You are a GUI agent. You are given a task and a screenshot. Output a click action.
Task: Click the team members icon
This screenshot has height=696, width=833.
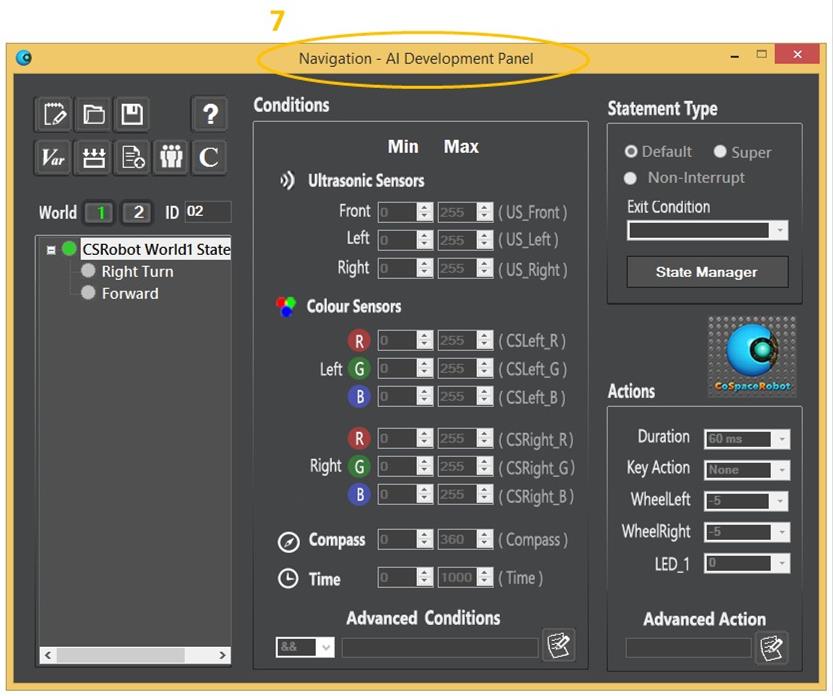click(170, 157)
